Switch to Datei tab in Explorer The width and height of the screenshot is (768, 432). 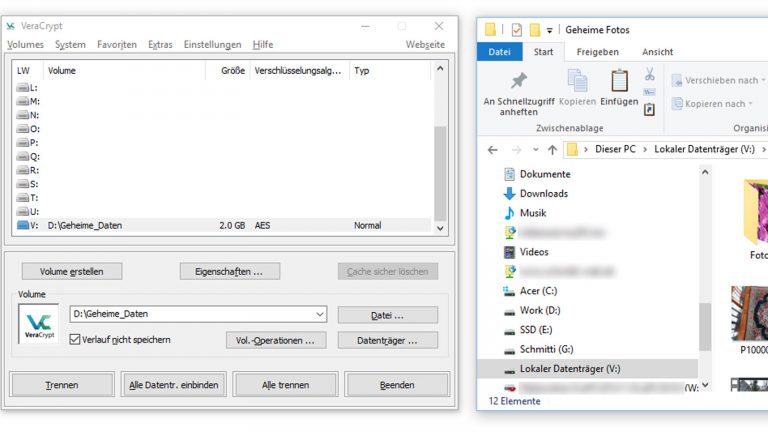(499, 52)
